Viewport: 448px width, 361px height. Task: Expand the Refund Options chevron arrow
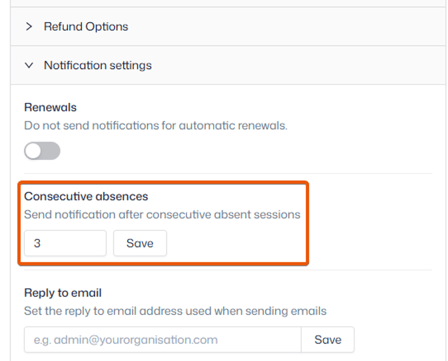pyautogui.click(x=29, y=26)
